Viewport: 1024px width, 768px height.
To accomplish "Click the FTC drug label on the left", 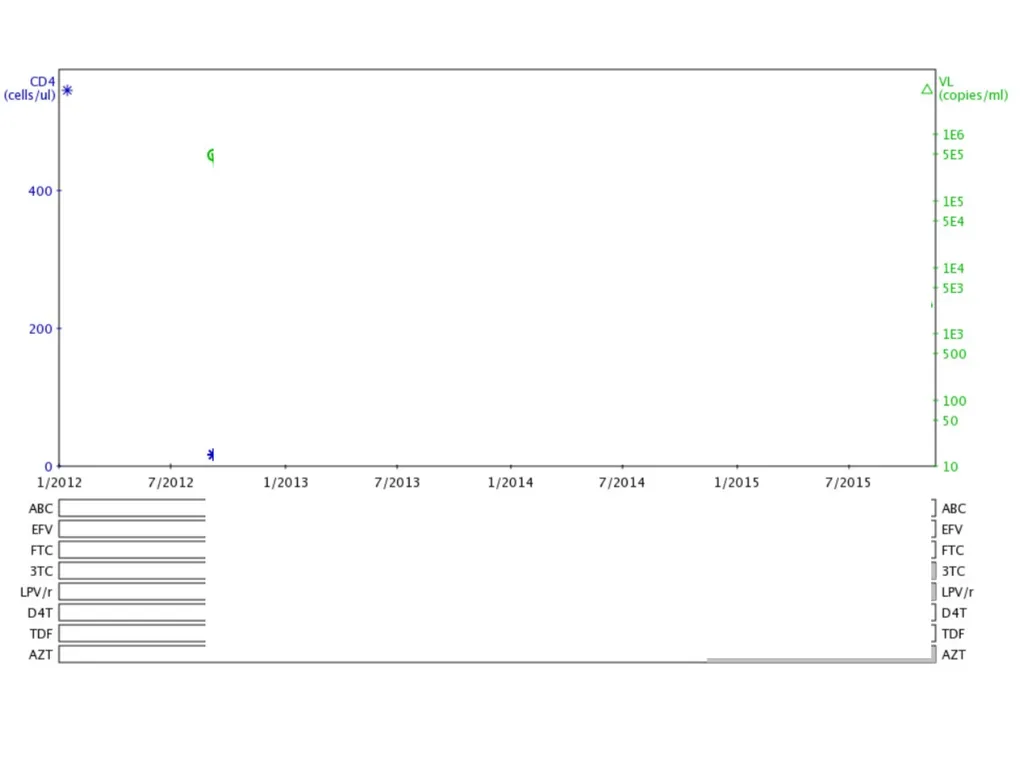I will 42,551.
